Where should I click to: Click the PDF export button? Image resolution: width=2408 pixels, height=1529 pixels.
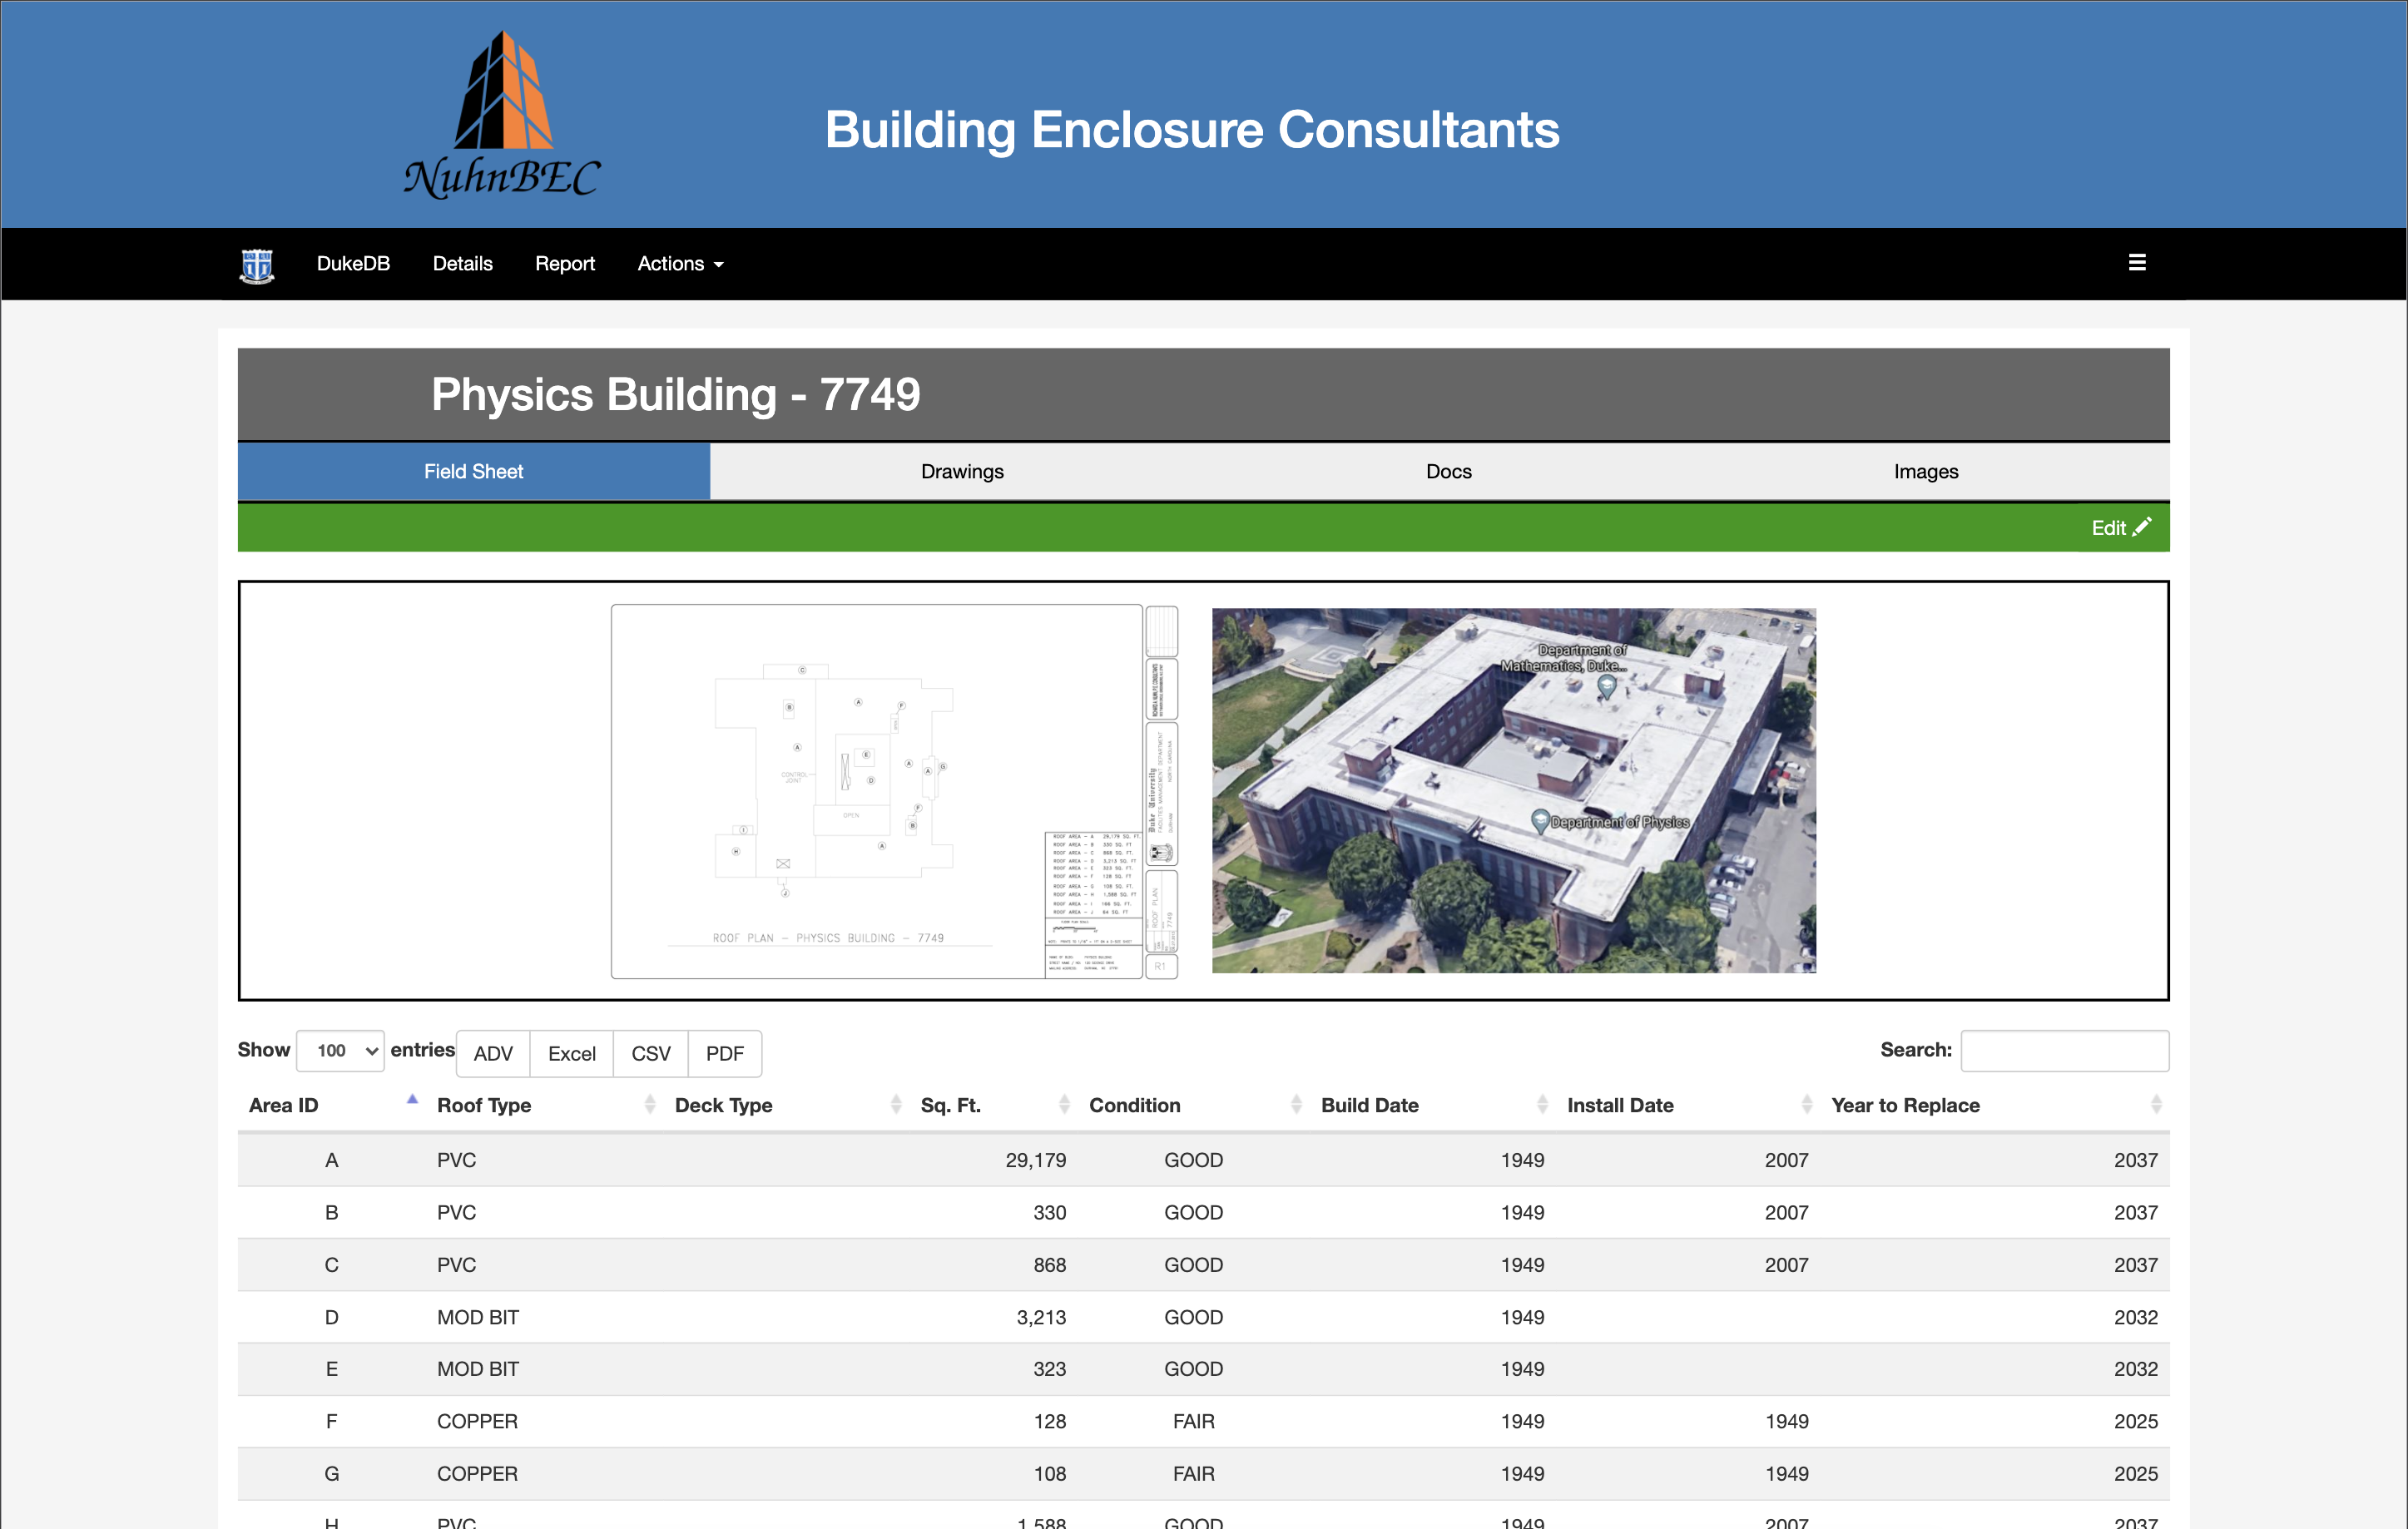(x=724, y=1054)
